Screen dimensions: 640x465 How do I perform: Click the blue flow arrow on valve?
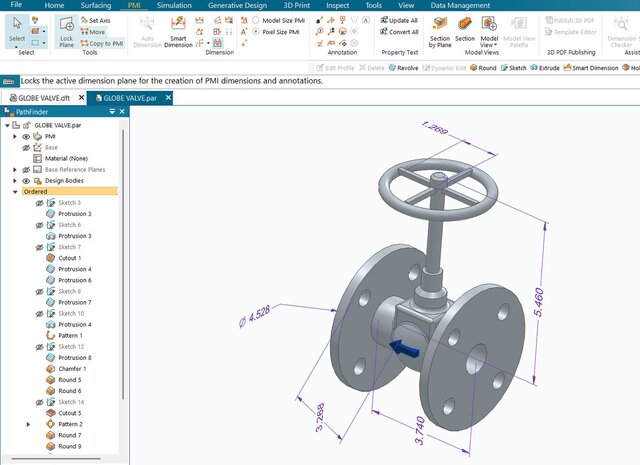(x=404, y=348)
